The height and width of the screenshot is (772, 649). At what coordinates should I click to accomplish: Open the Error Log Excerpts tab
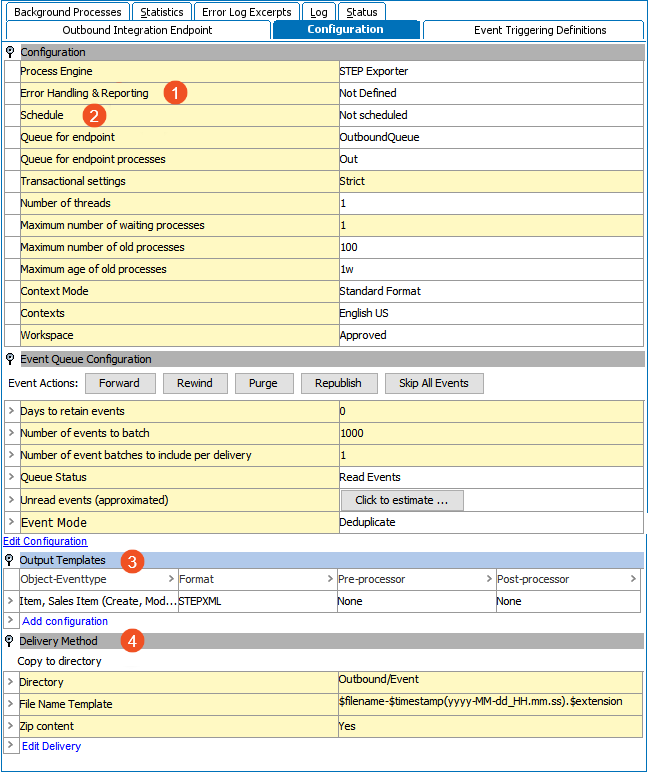pos(246,12)
